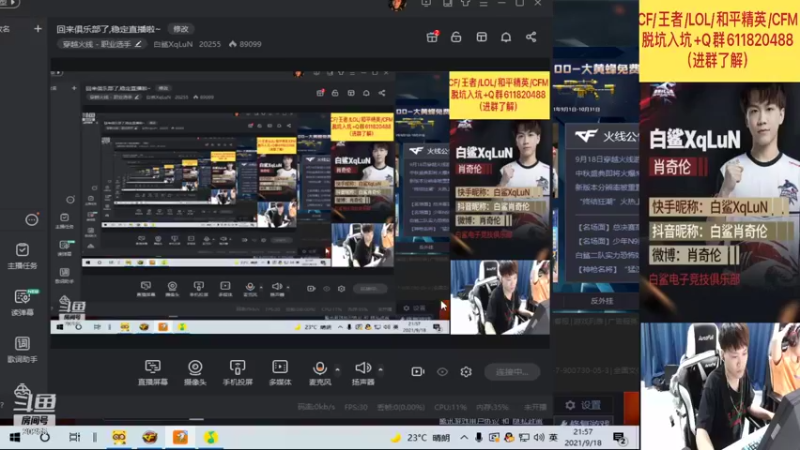Open the gift box icon with badge
The image size is (800, 450).
coord(432,37)
